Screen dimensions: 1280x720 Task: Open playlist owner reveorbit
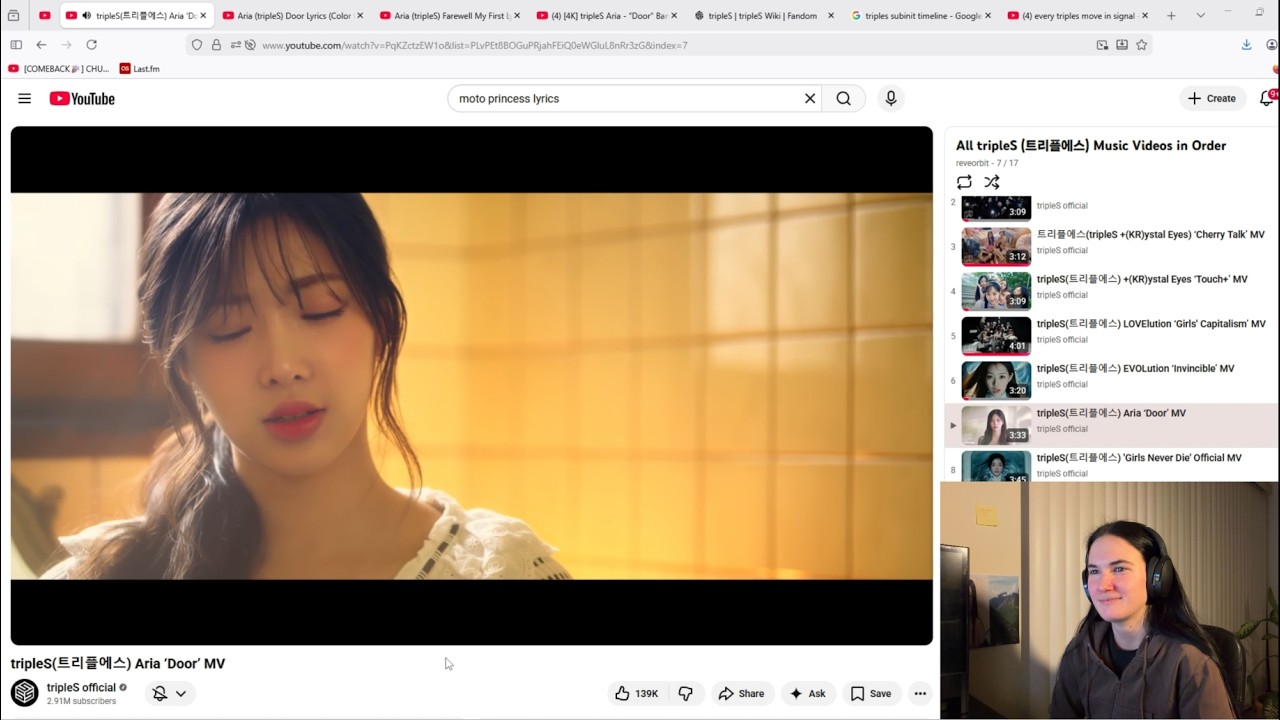point(972,163)
